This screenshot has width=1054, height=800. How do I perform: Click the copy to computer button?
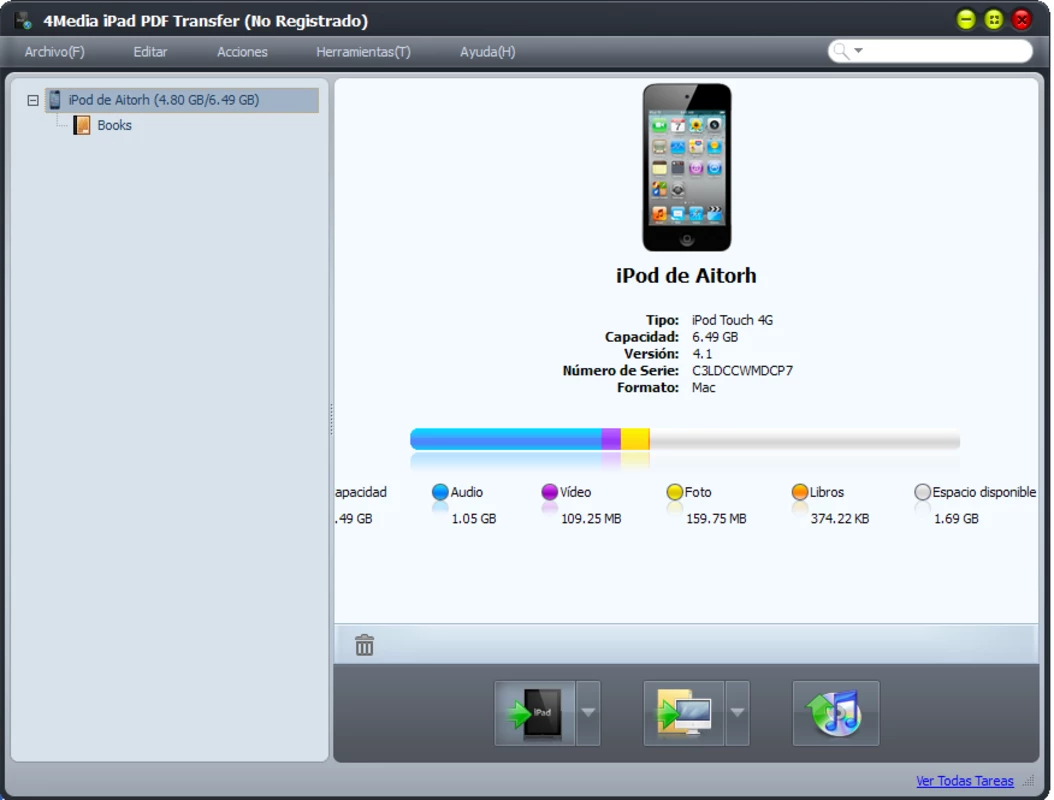[684, 713]
